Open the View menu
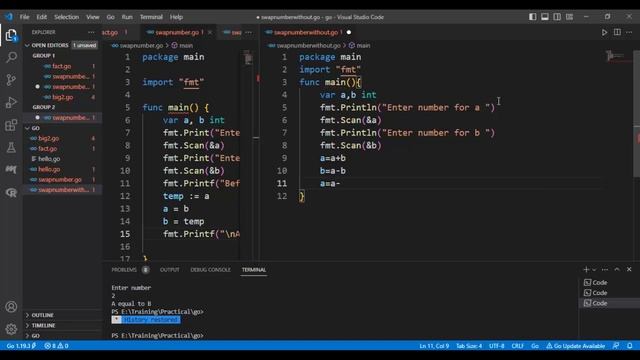The width and height of the screenshot is (640, 360). (93, 17)
